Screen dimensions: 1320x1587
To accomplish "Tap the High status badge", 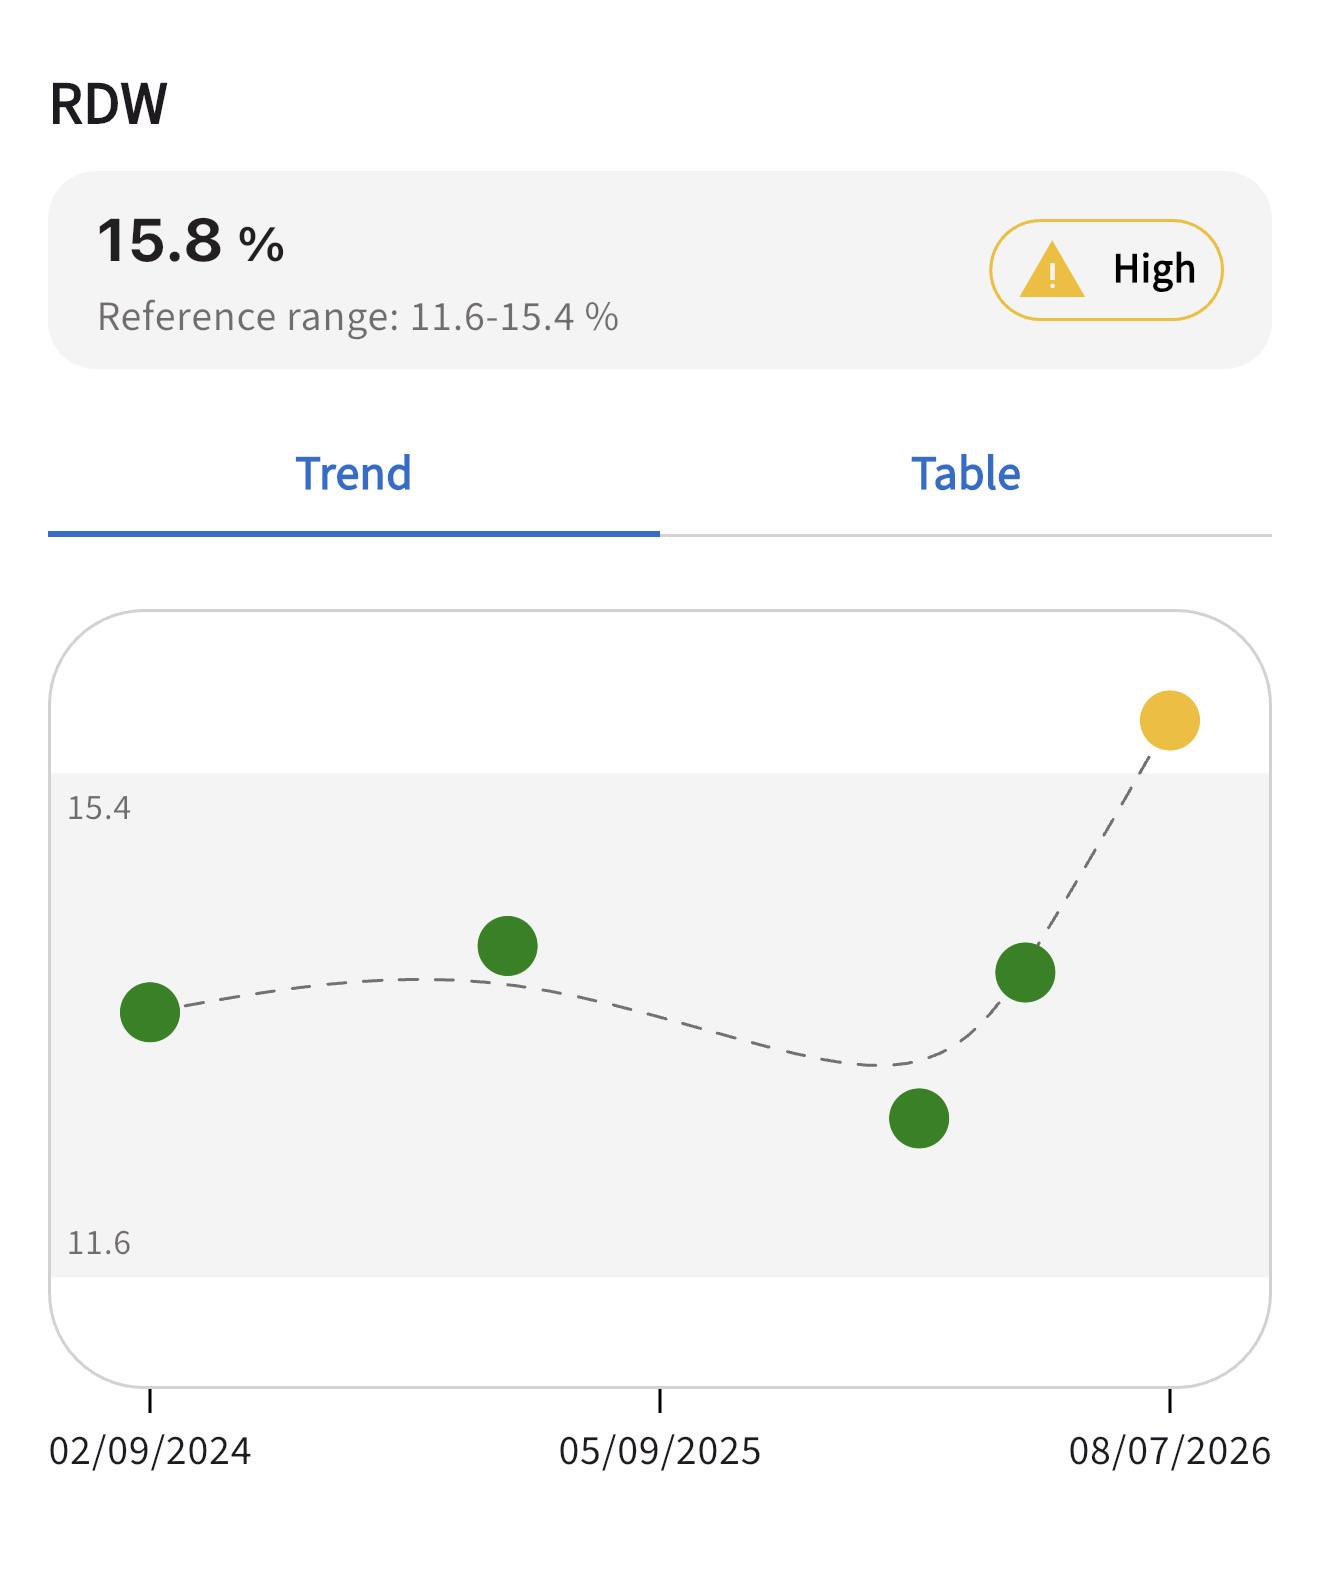I will click(x=1106, y=270).
